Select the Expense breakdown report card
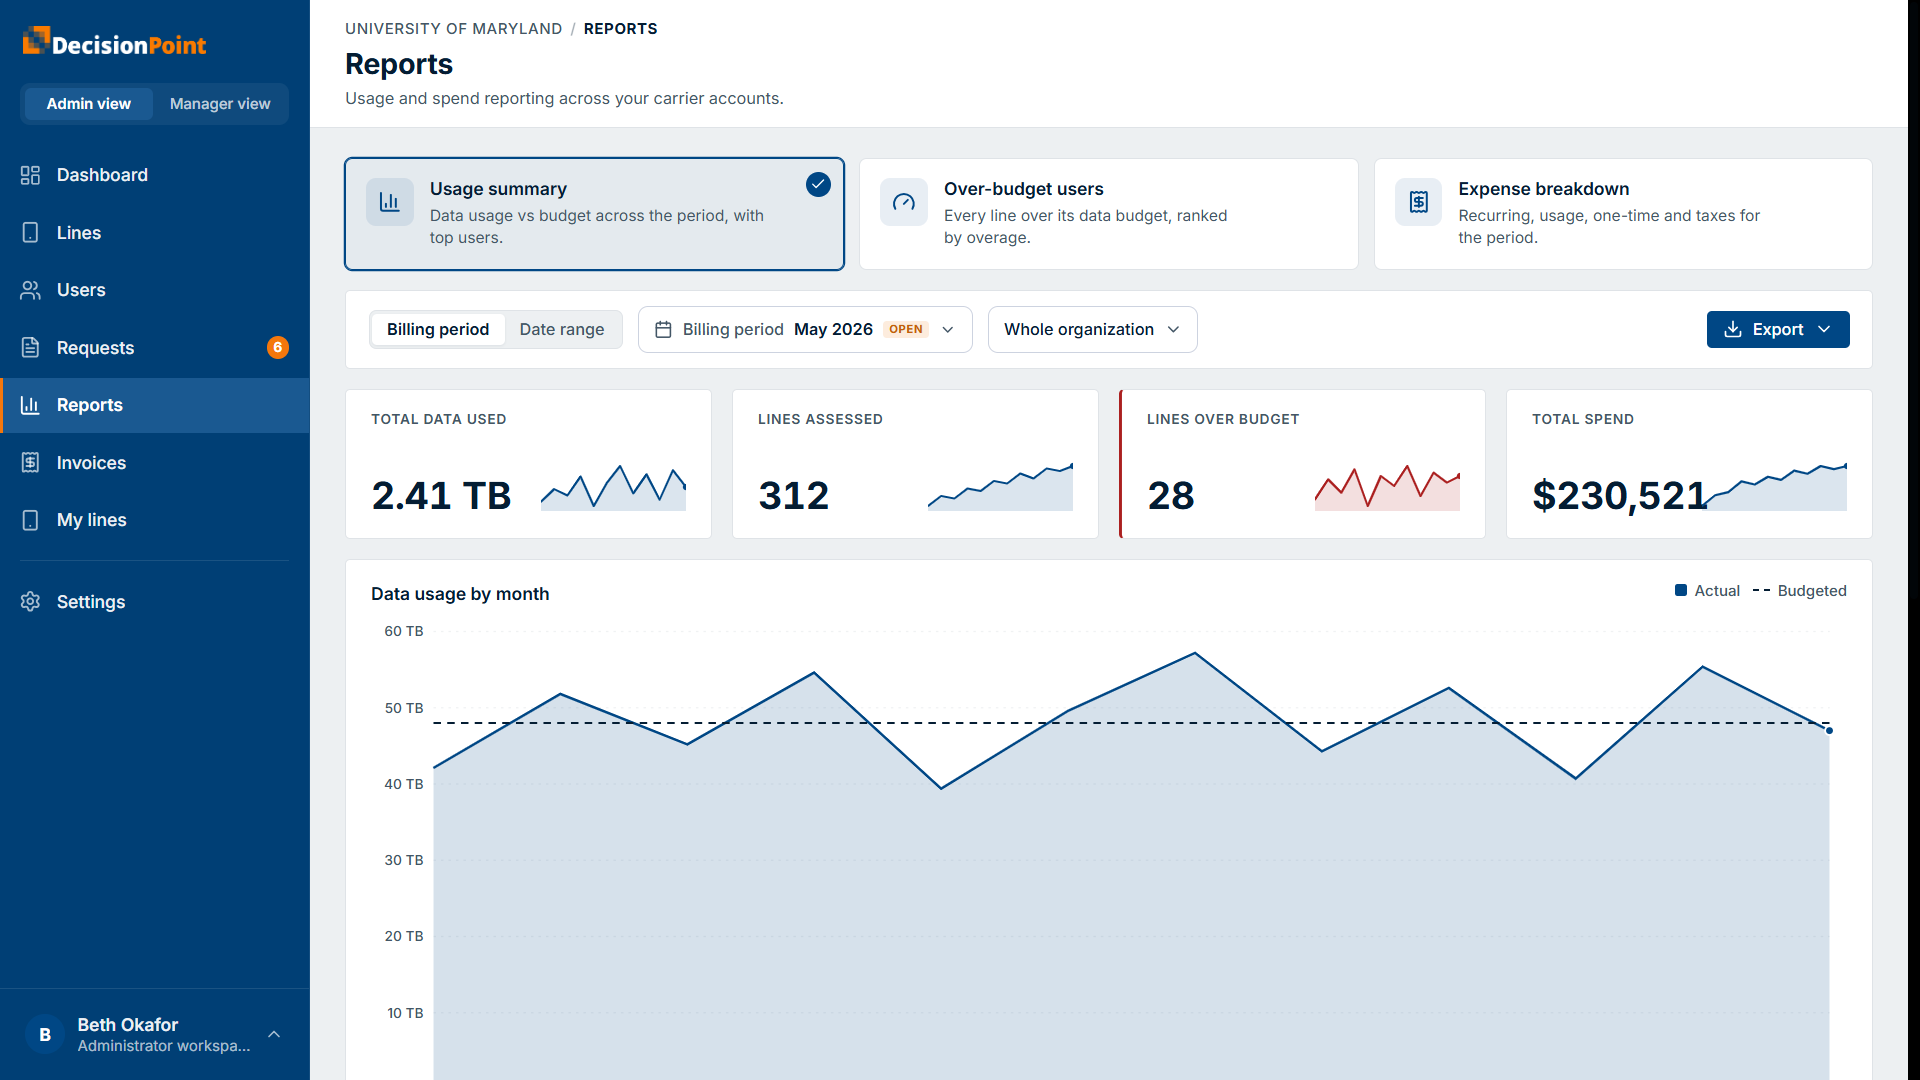This screenshot has width=1920, height=1080. pos(1623,214)
